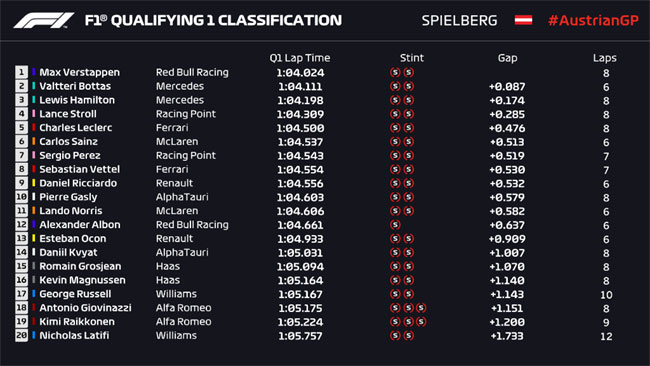
Task: Click the position 20 number badge
Action: pyautogui.click(x=22, y=335)
